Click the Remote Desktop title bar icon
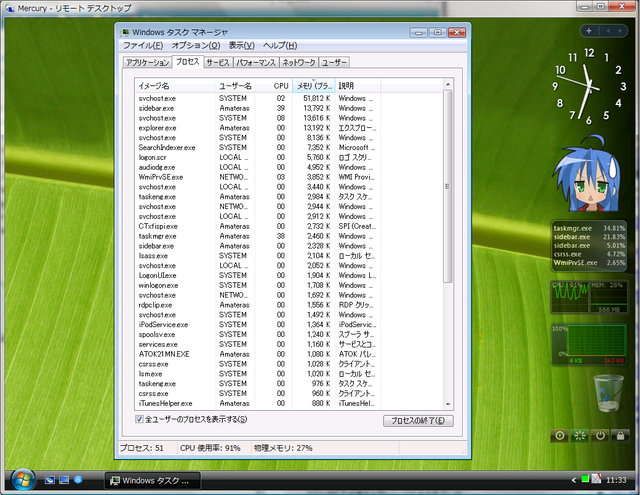The height and width of the screenshot is (495, 640). (x=9, y=8)
